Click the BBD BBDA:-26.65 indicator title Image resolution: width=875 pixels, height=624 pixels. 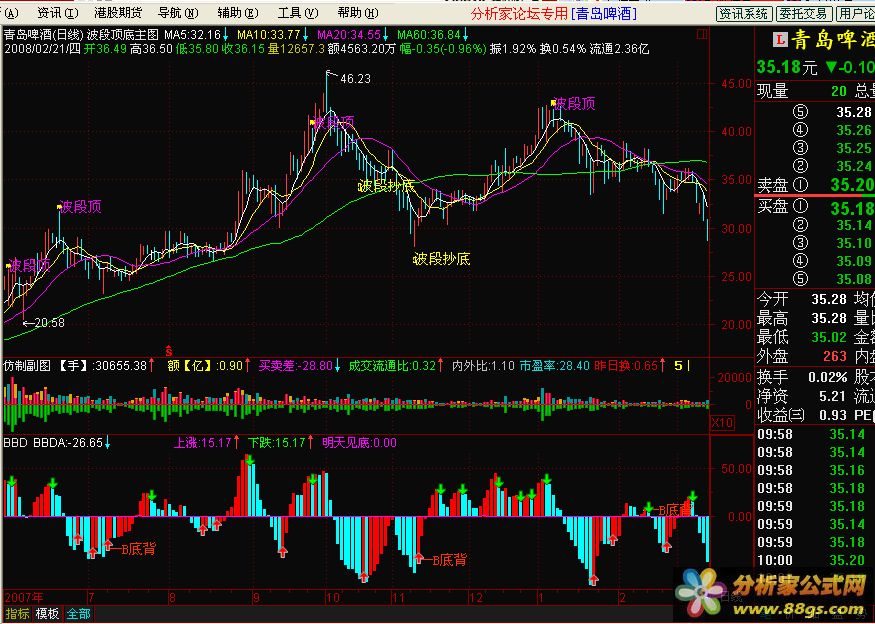coord(54,443)
